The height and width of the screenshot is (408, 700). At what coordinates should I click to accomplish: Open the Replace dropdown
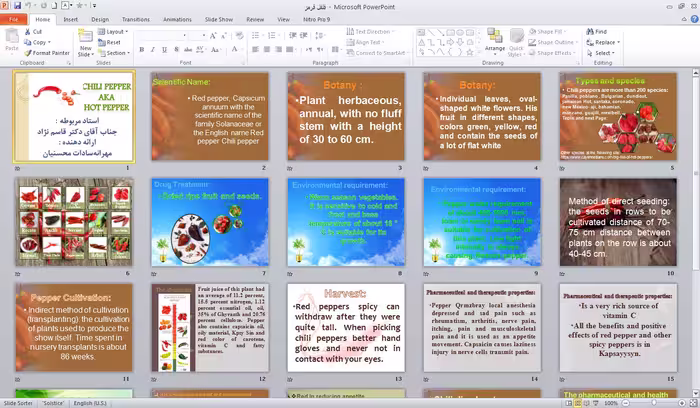pyautogui.click(x=603, y=42)
